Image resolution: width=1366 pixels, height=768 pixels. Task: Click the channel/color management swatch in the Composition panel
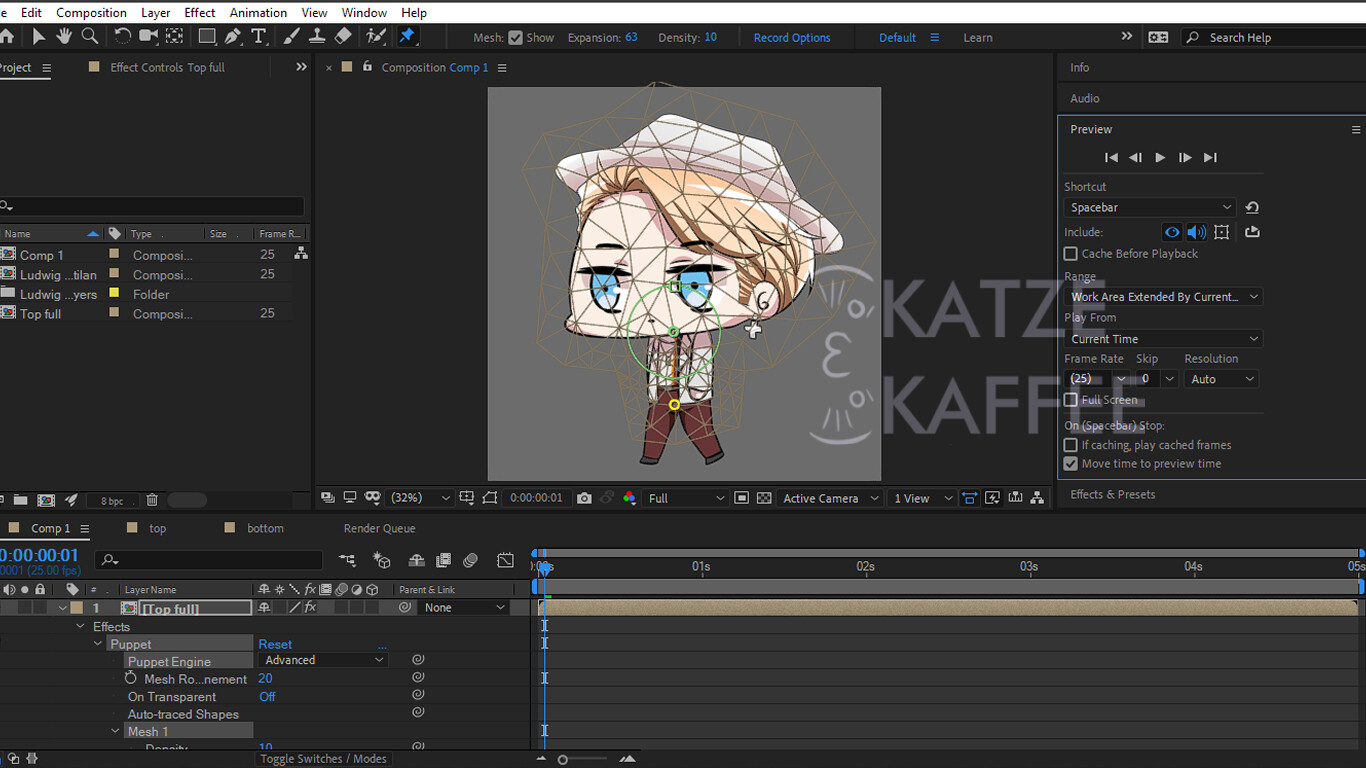click(630, 497)
